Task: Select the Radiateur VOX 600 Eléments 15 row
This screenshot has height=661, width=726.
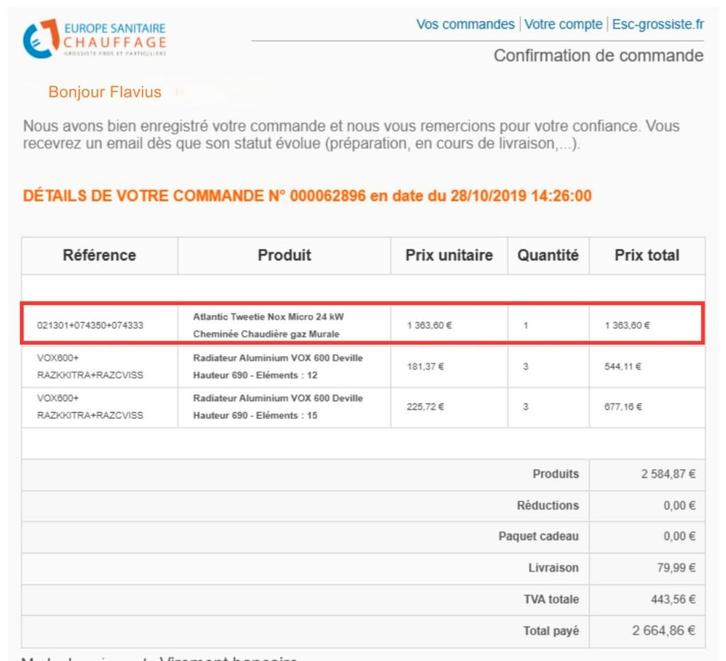Action: tap(277, 407)
